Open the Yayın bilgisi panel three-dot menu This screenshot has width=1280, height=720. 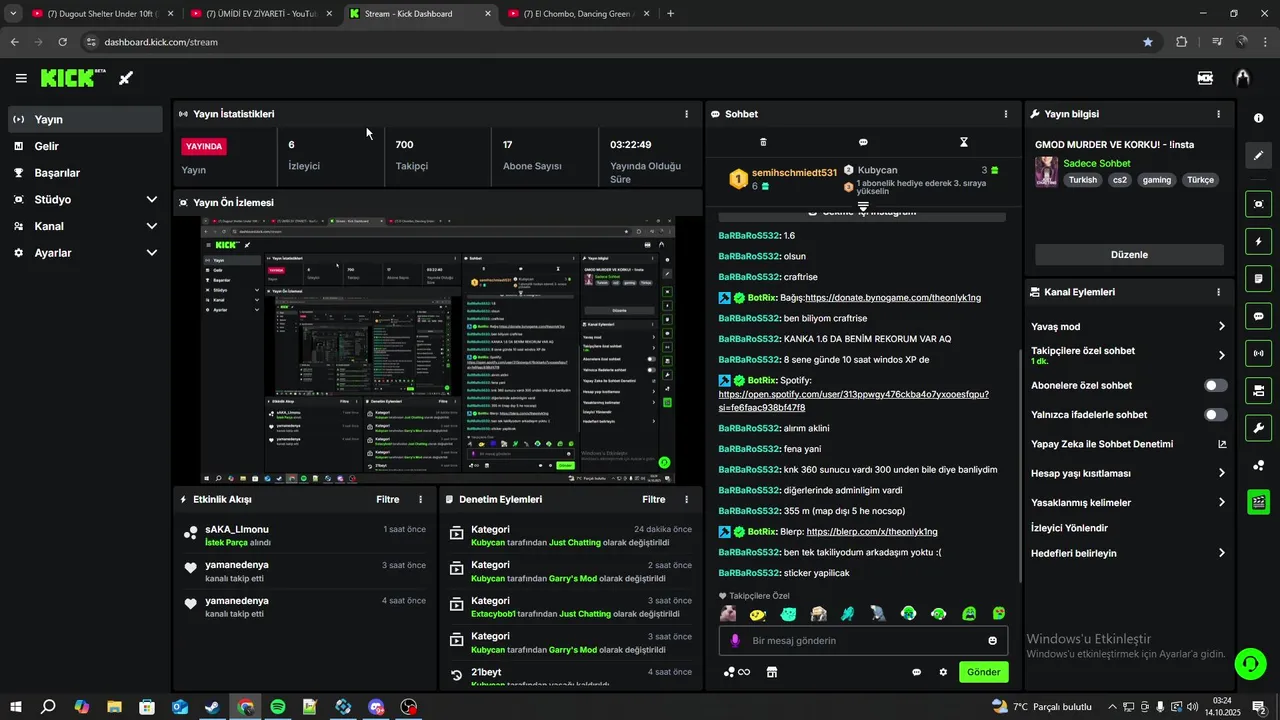pyautogui.click(x=1218, y=114)
